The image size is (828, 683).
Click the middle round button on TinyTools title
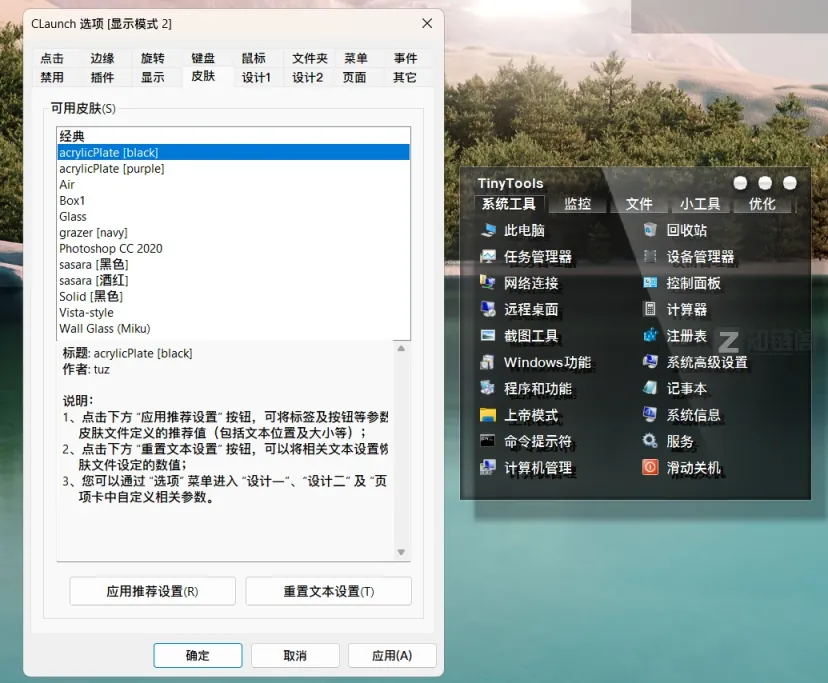[765, 183]
